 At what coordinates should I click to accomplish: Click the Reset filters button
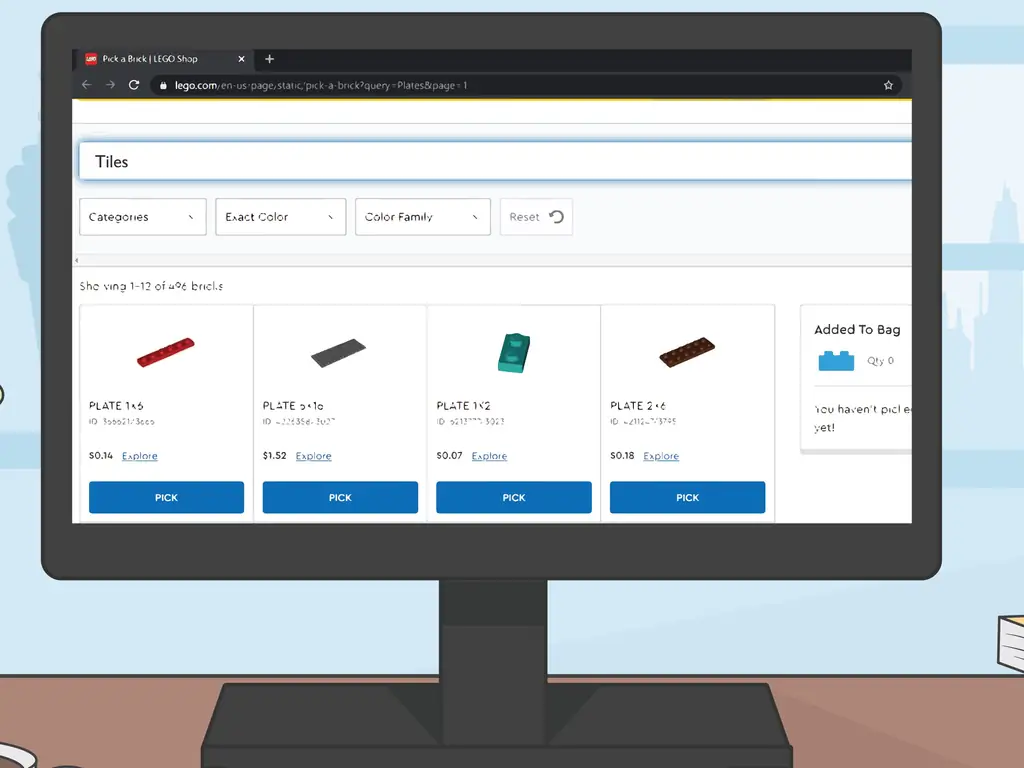[x=536, y=217]
